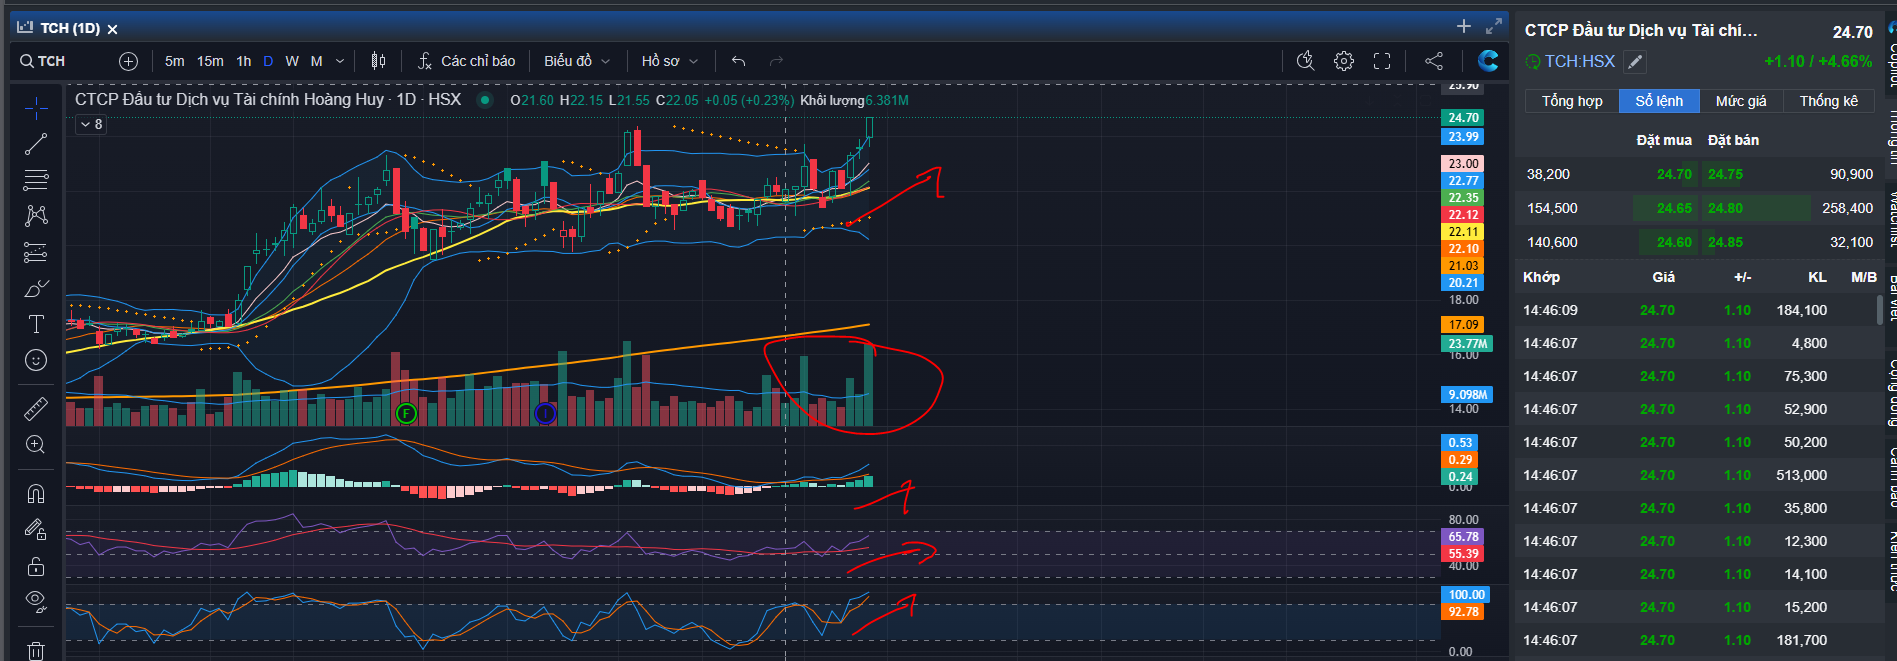Screen dimensions: 1897x661
Task: Switch to 15m timeframe
Action: [x=210, y=61]
